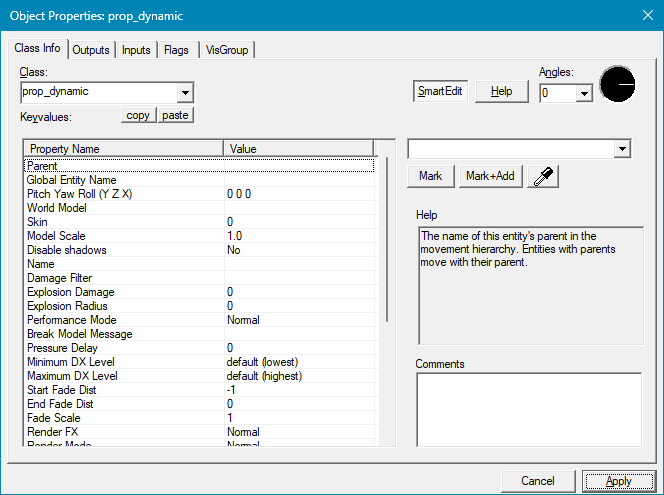Click the Help button
664x495 pixels.
(501, 91)
